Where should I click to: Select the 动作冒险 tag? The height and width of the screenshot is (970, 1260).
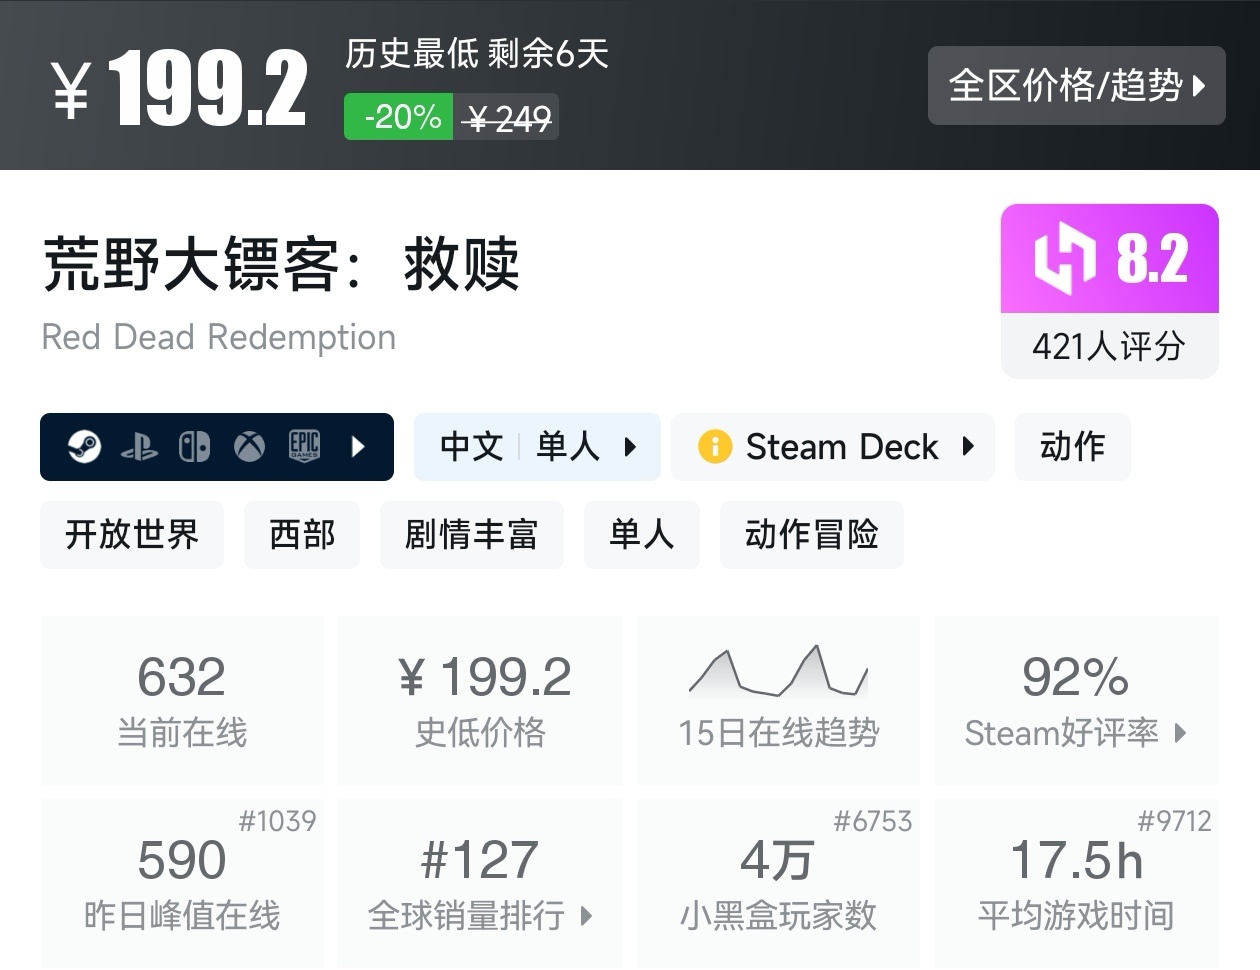point(811,535)
